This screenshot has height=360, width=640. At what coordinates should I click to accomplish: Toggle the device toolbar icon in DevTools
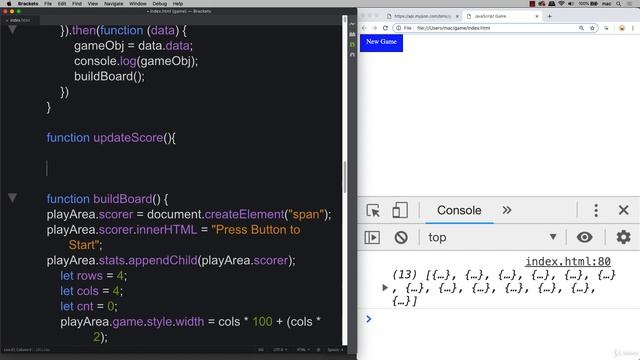[x=400, y=211]
